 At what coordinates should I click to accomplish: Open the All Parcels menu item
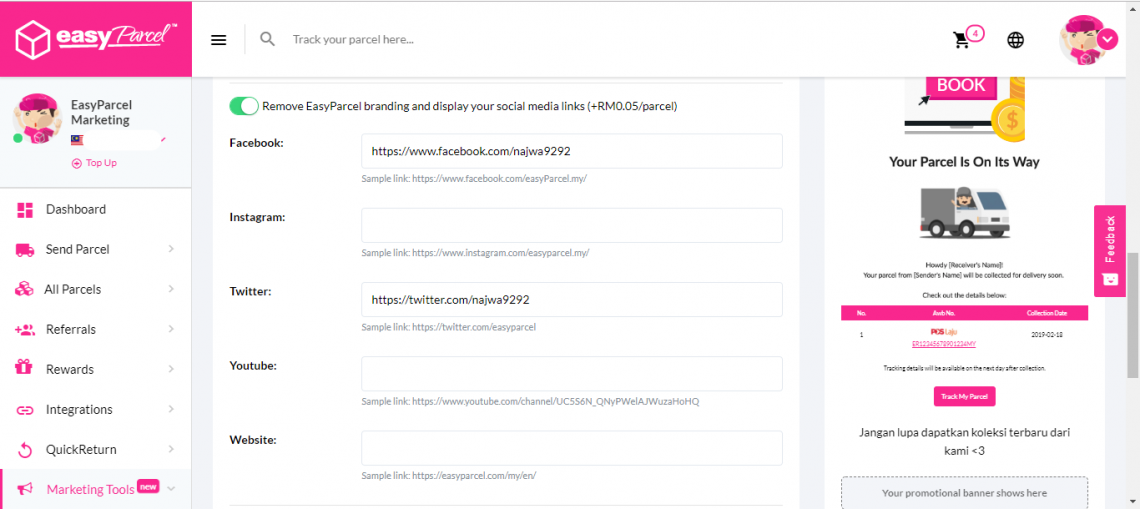click(74, 289)
